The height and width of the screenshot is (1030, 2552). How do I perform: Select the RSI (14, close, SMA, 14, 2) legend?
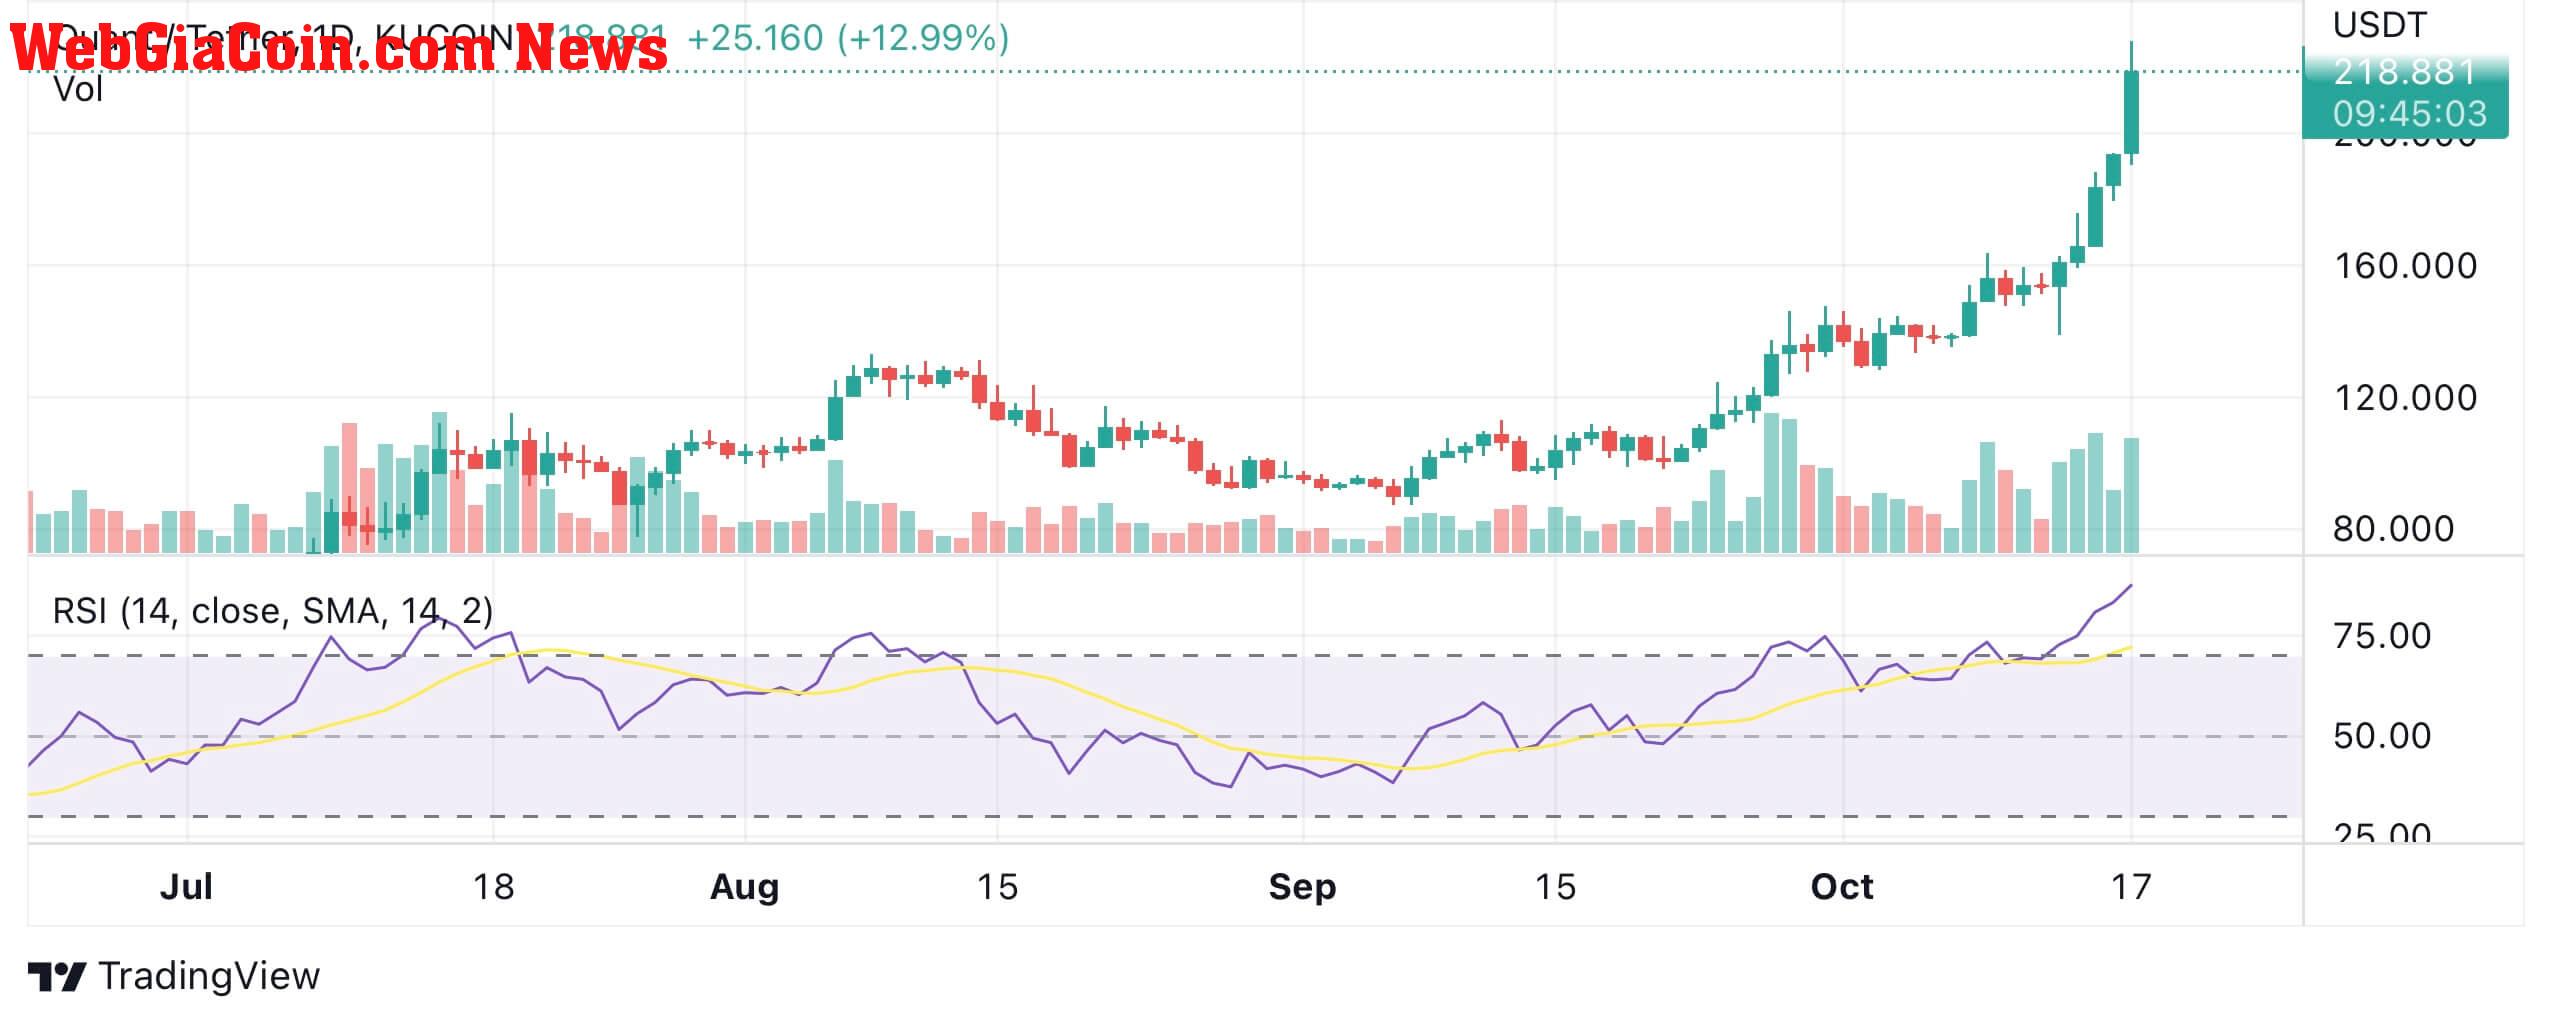[272, 611]
